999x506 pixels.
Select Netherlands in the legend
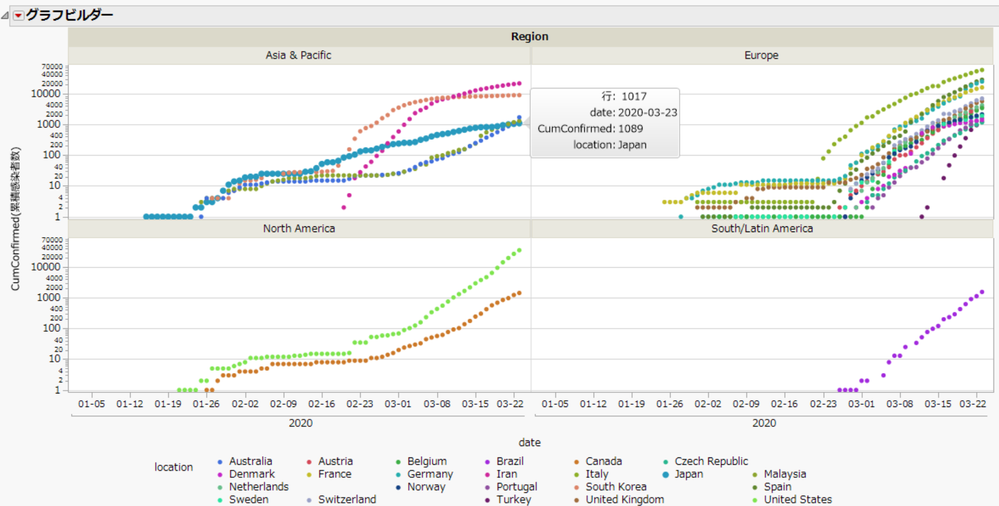[259, 487]
